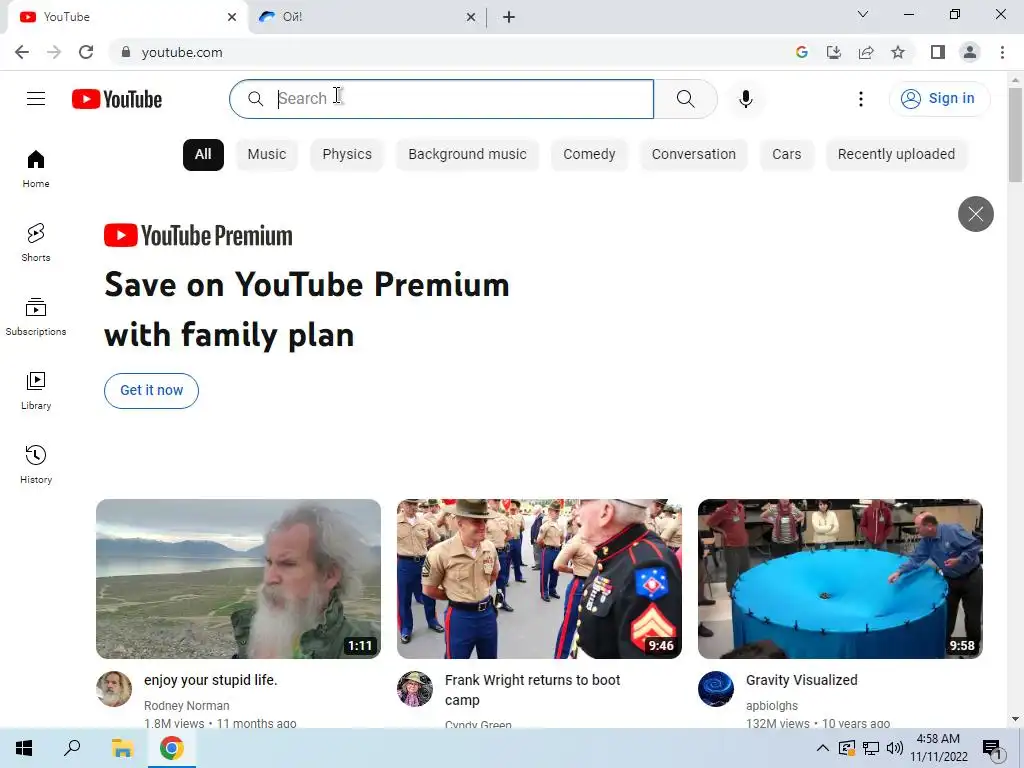Open YouTube settings three-dot menu
The width and height of the screenshot is (1024, 768).
[861, 99]
